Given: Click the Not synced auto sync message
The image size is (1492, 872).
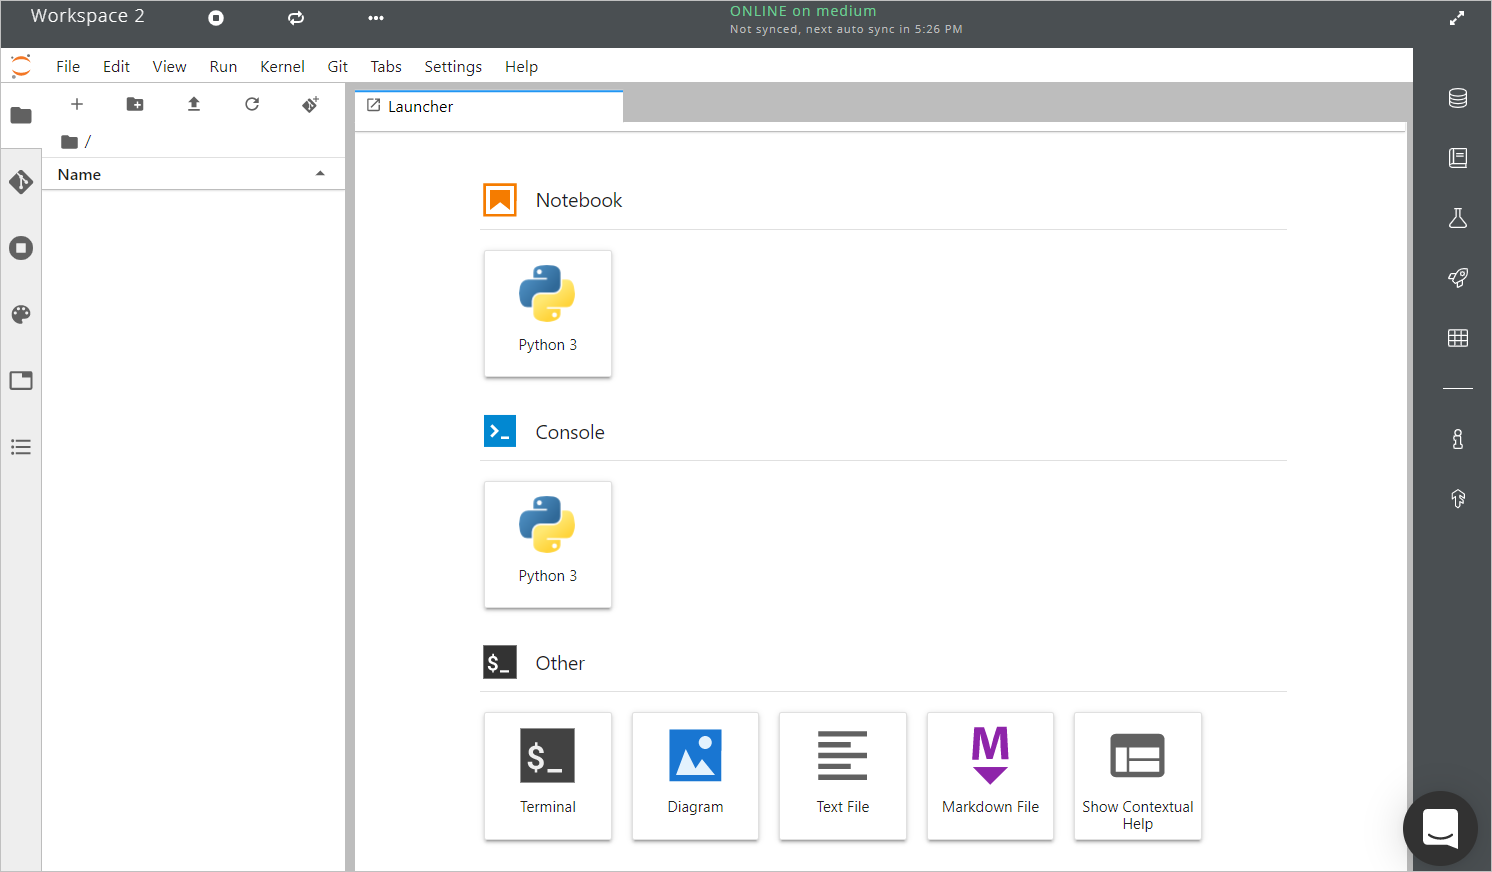Looking at the screenshot, I should tap(846, 29).
